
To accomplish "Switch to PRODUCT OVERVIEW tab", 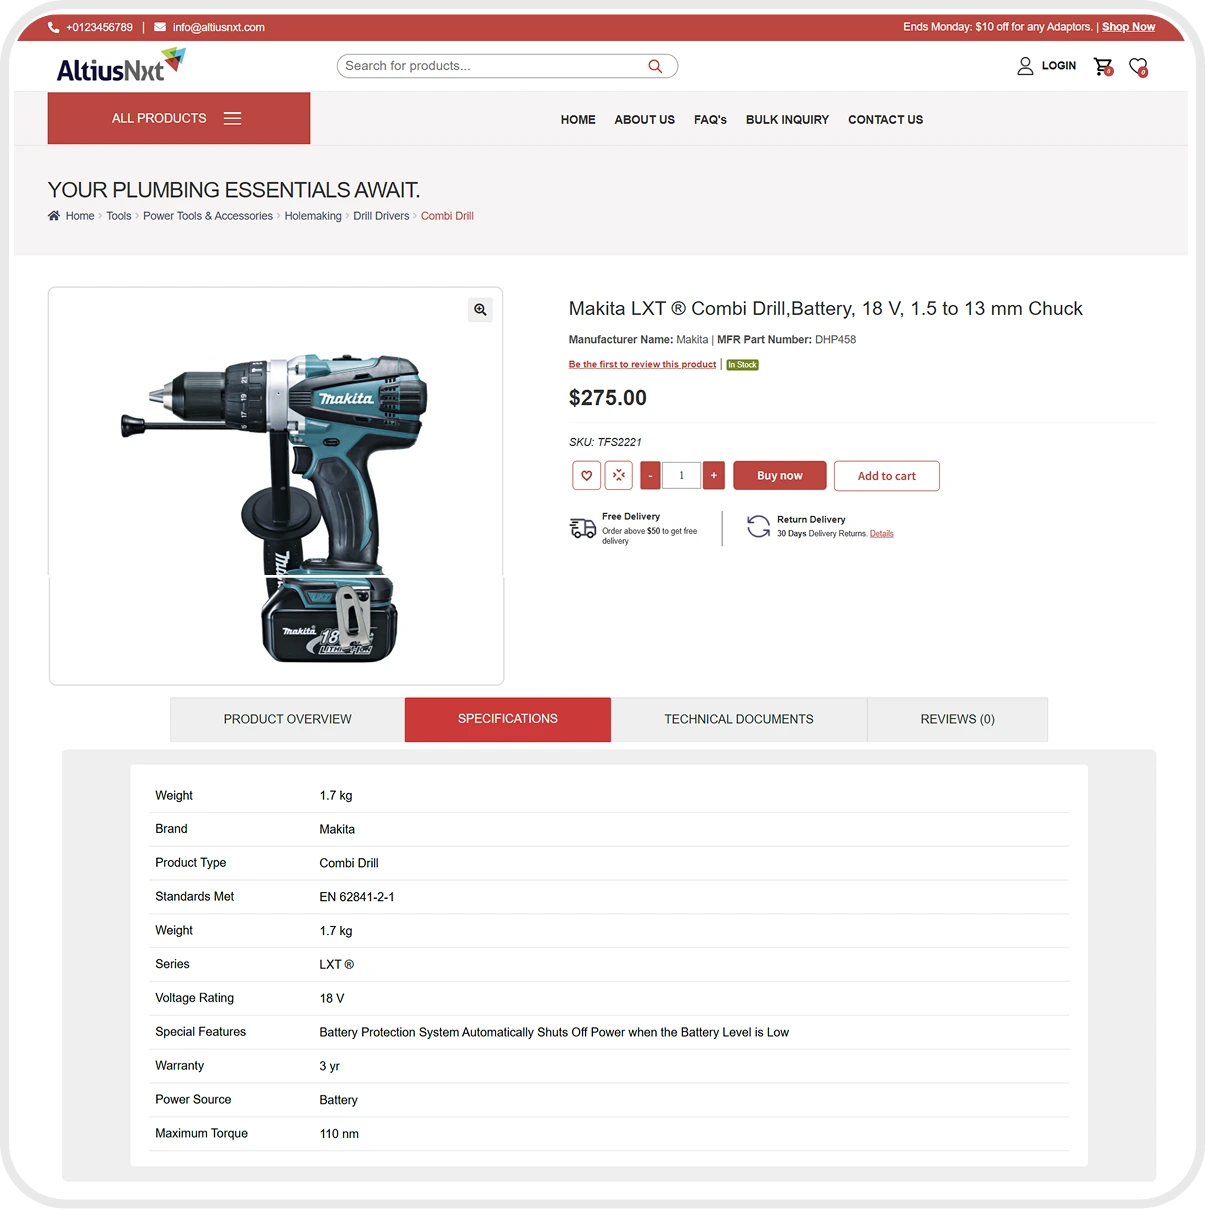I will tap(287, 719).
